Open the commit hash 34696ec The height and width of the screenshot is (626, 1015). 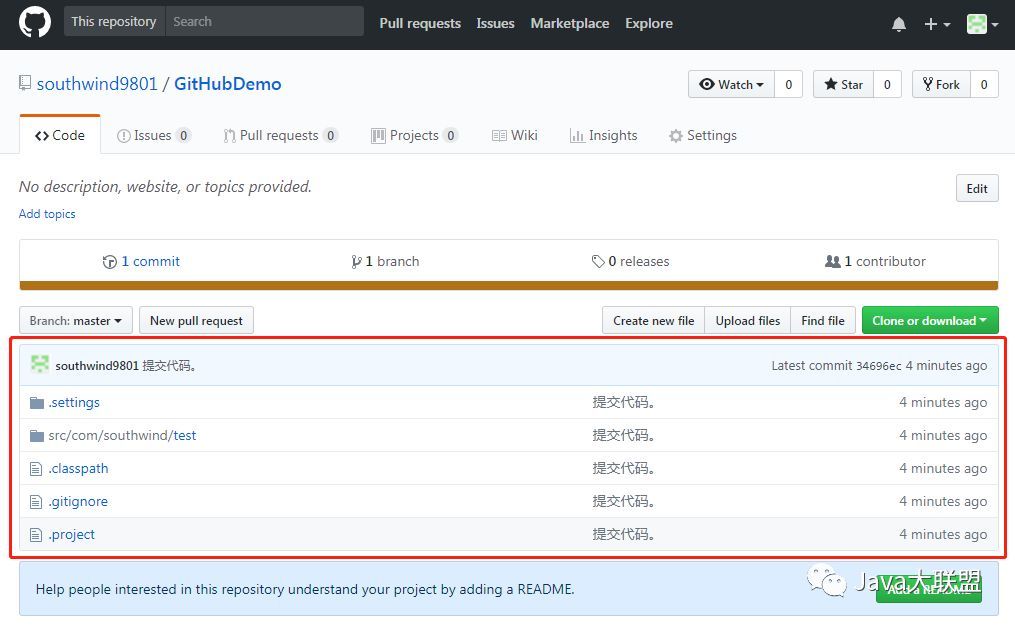tap(878, 366)
